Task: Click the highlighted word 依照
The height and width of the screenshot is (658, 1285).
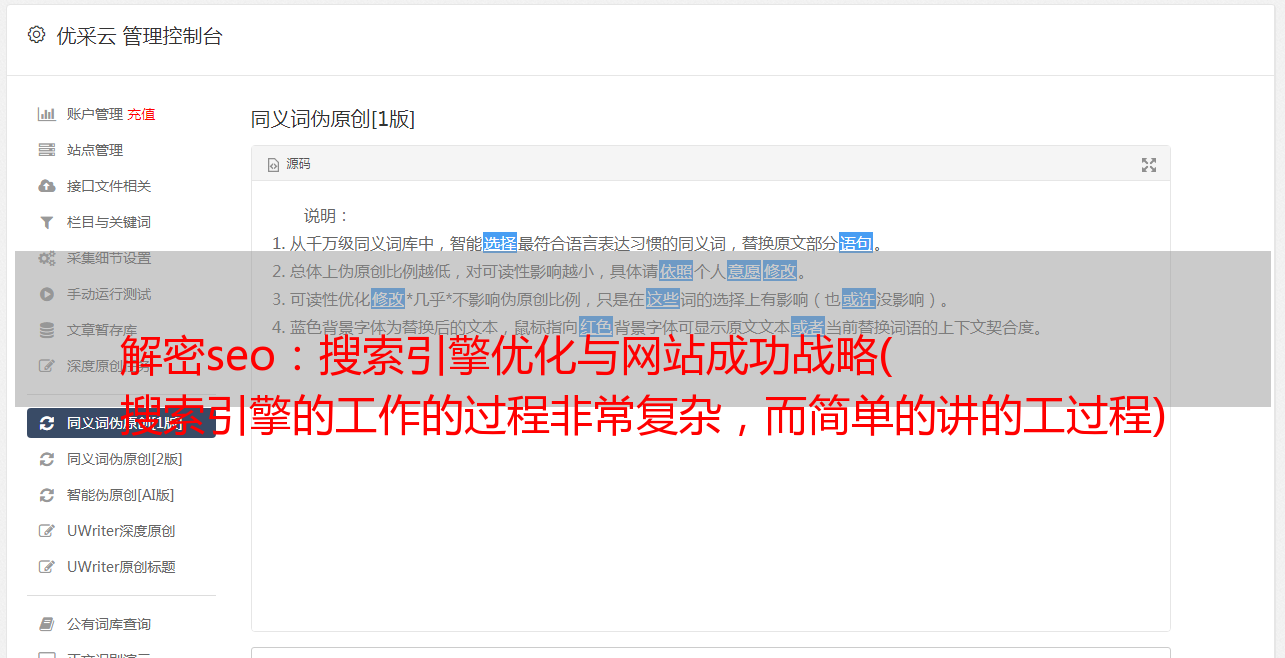Action: (675, 271)
